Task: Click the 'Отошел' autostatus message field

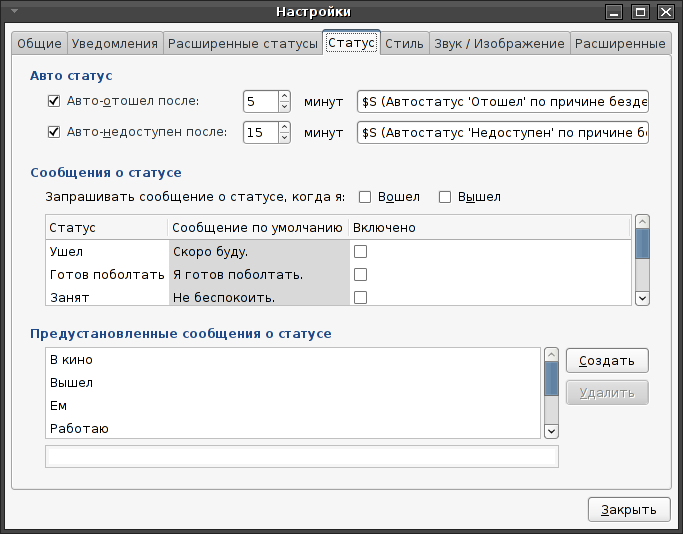Action: 503,101
